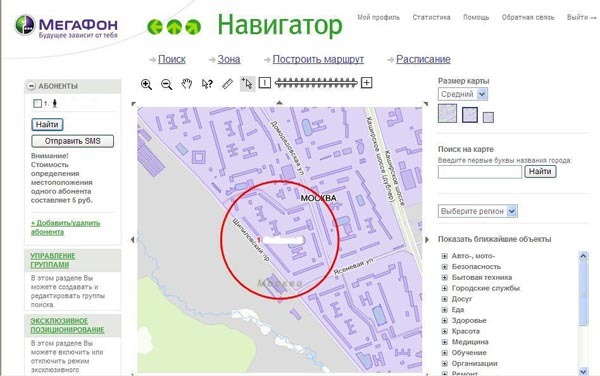The width and height of the screenshot is (600, 376).
Task: Expand the Организации category
Action: click(x=444, y=363)
